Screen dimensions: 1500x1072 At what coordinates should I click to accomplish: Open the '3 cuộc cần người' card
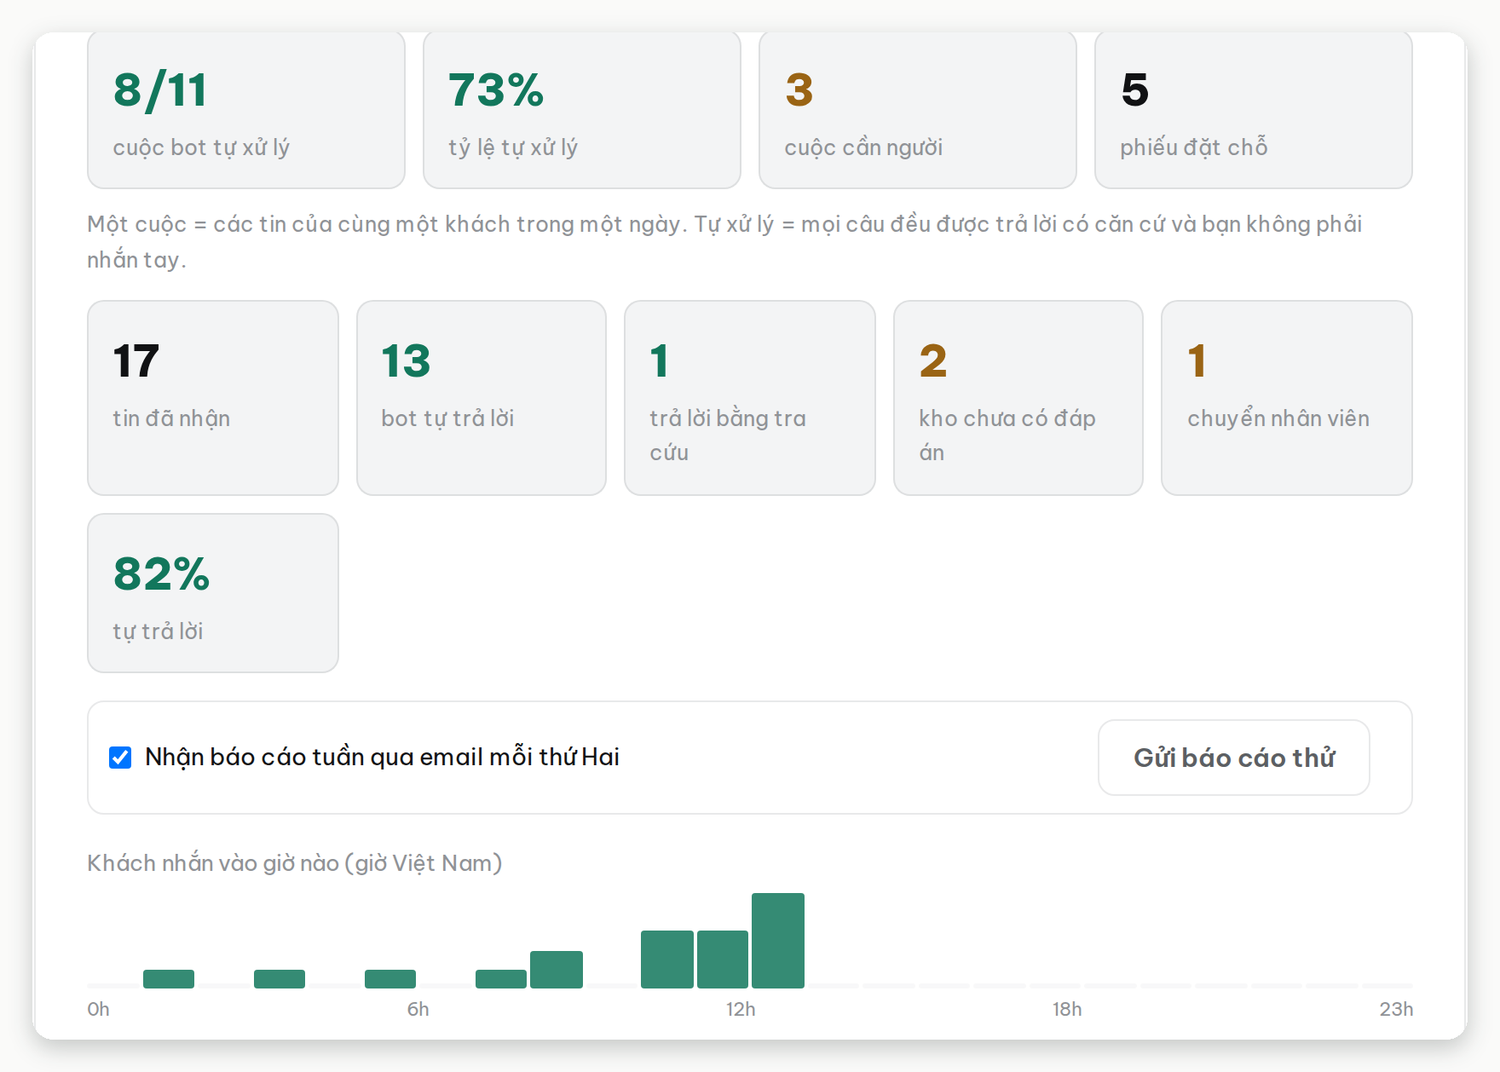pyautogui.click(x=918, y=110)
